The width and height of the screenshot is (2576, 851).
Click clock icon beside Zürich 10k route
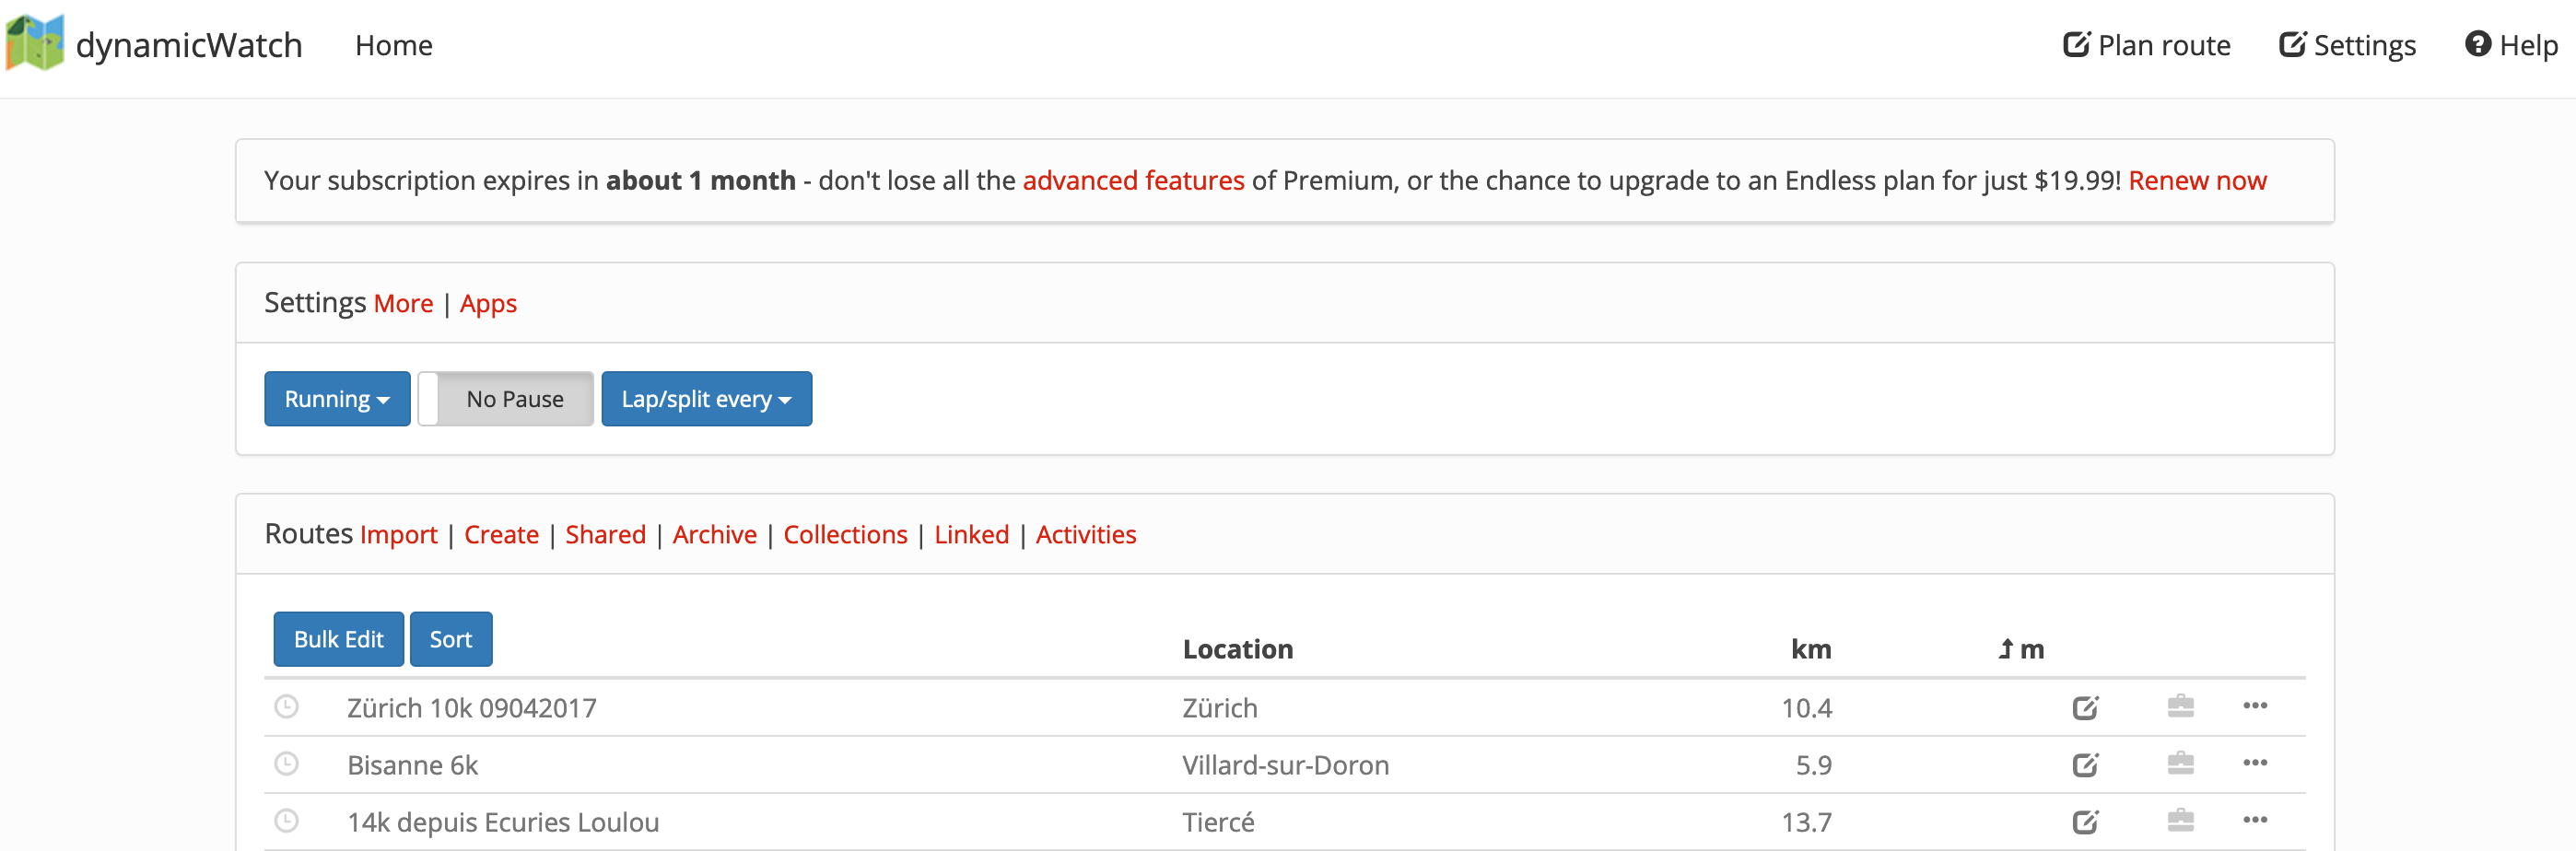coord(287,707)
